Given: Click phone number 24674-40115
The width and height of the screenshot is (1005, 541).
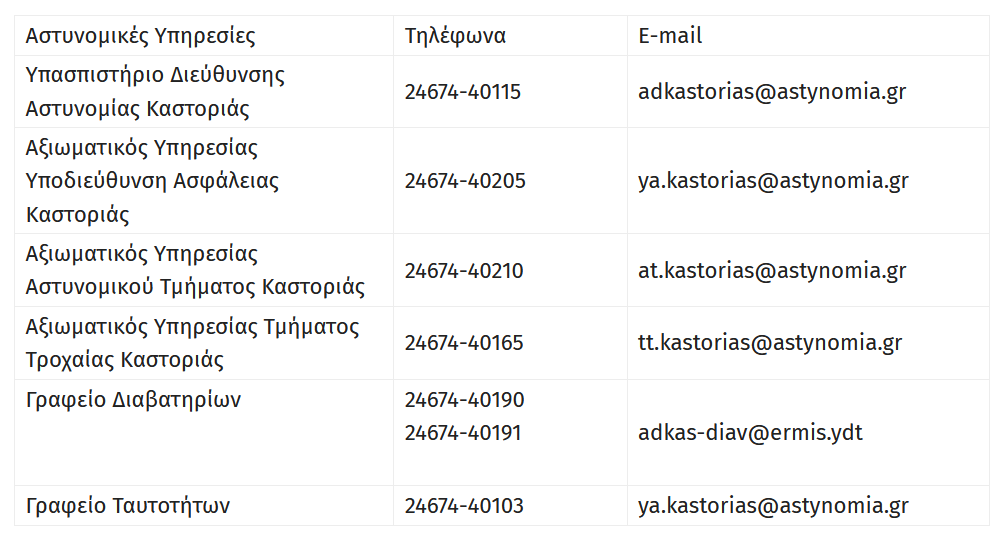Looking at the screenshot, I should point(463,92).
